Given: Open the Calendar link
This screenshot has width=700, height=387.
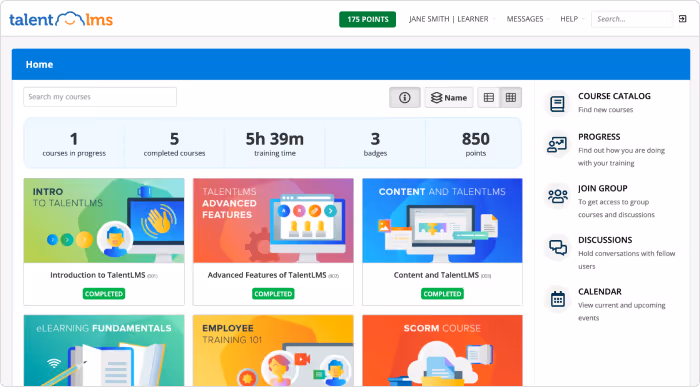Looking at the screenshot, I should tap(600, 291).
